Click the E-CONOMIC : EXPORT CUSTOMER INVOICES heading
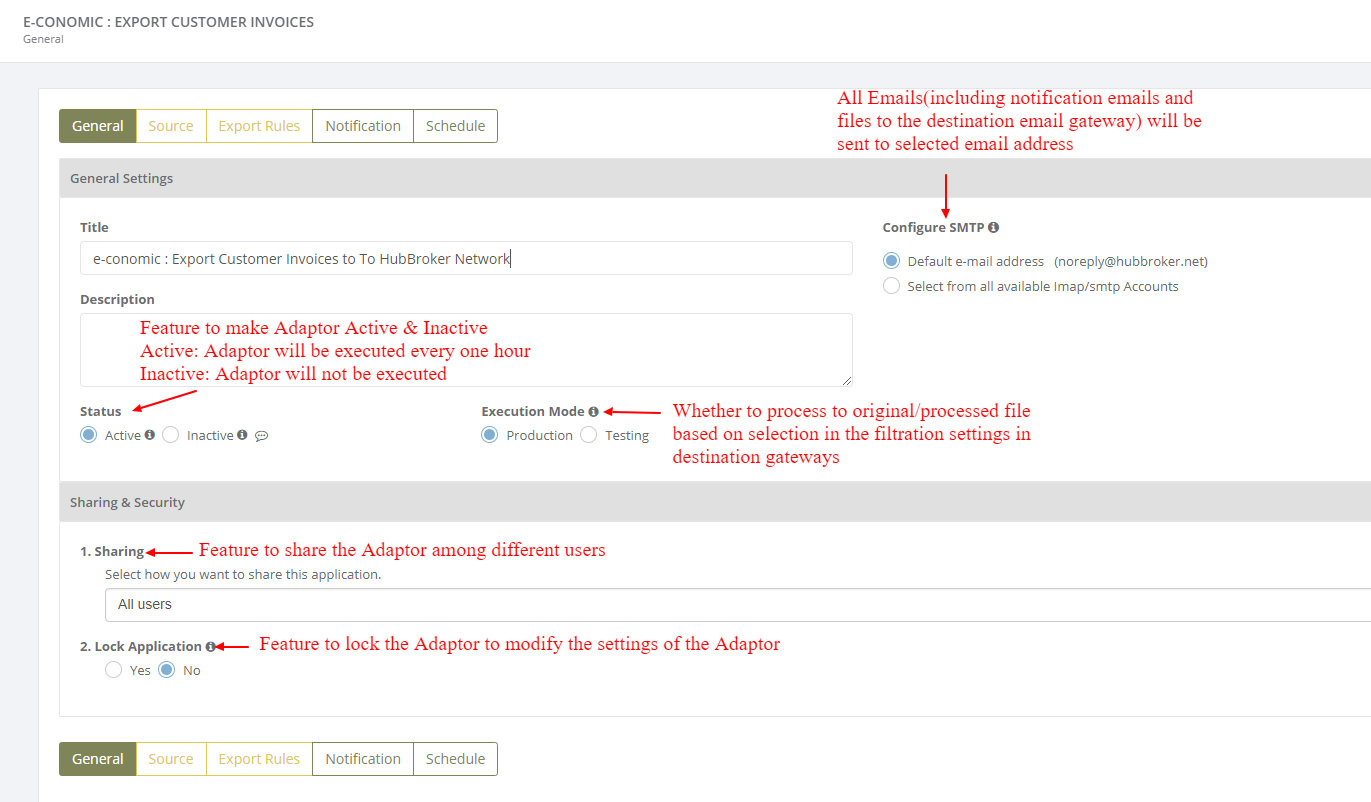 [168, 22]
